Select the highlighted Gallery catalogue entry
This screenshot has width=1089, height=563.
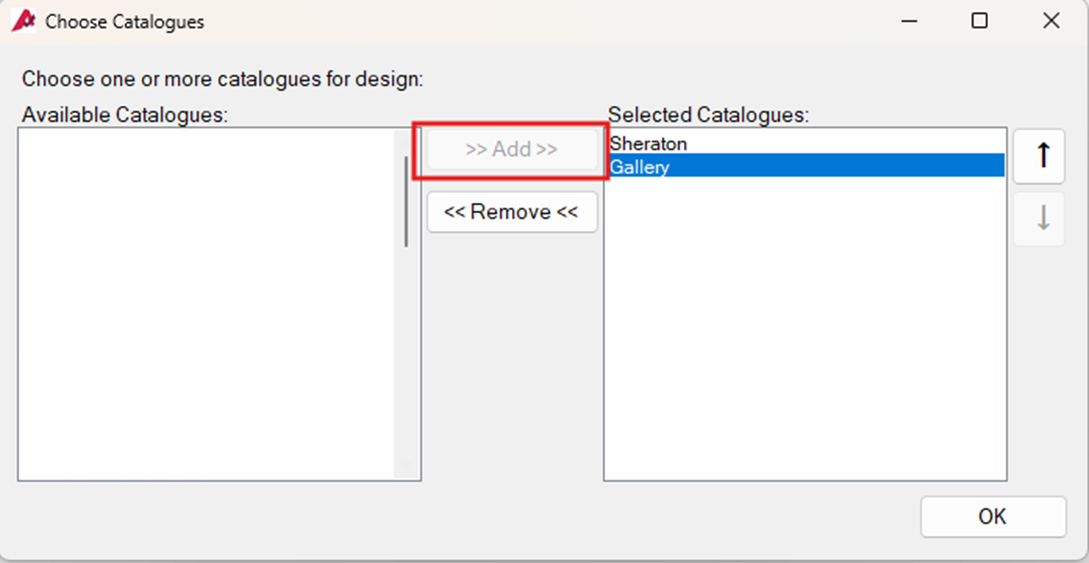(640, 167)
